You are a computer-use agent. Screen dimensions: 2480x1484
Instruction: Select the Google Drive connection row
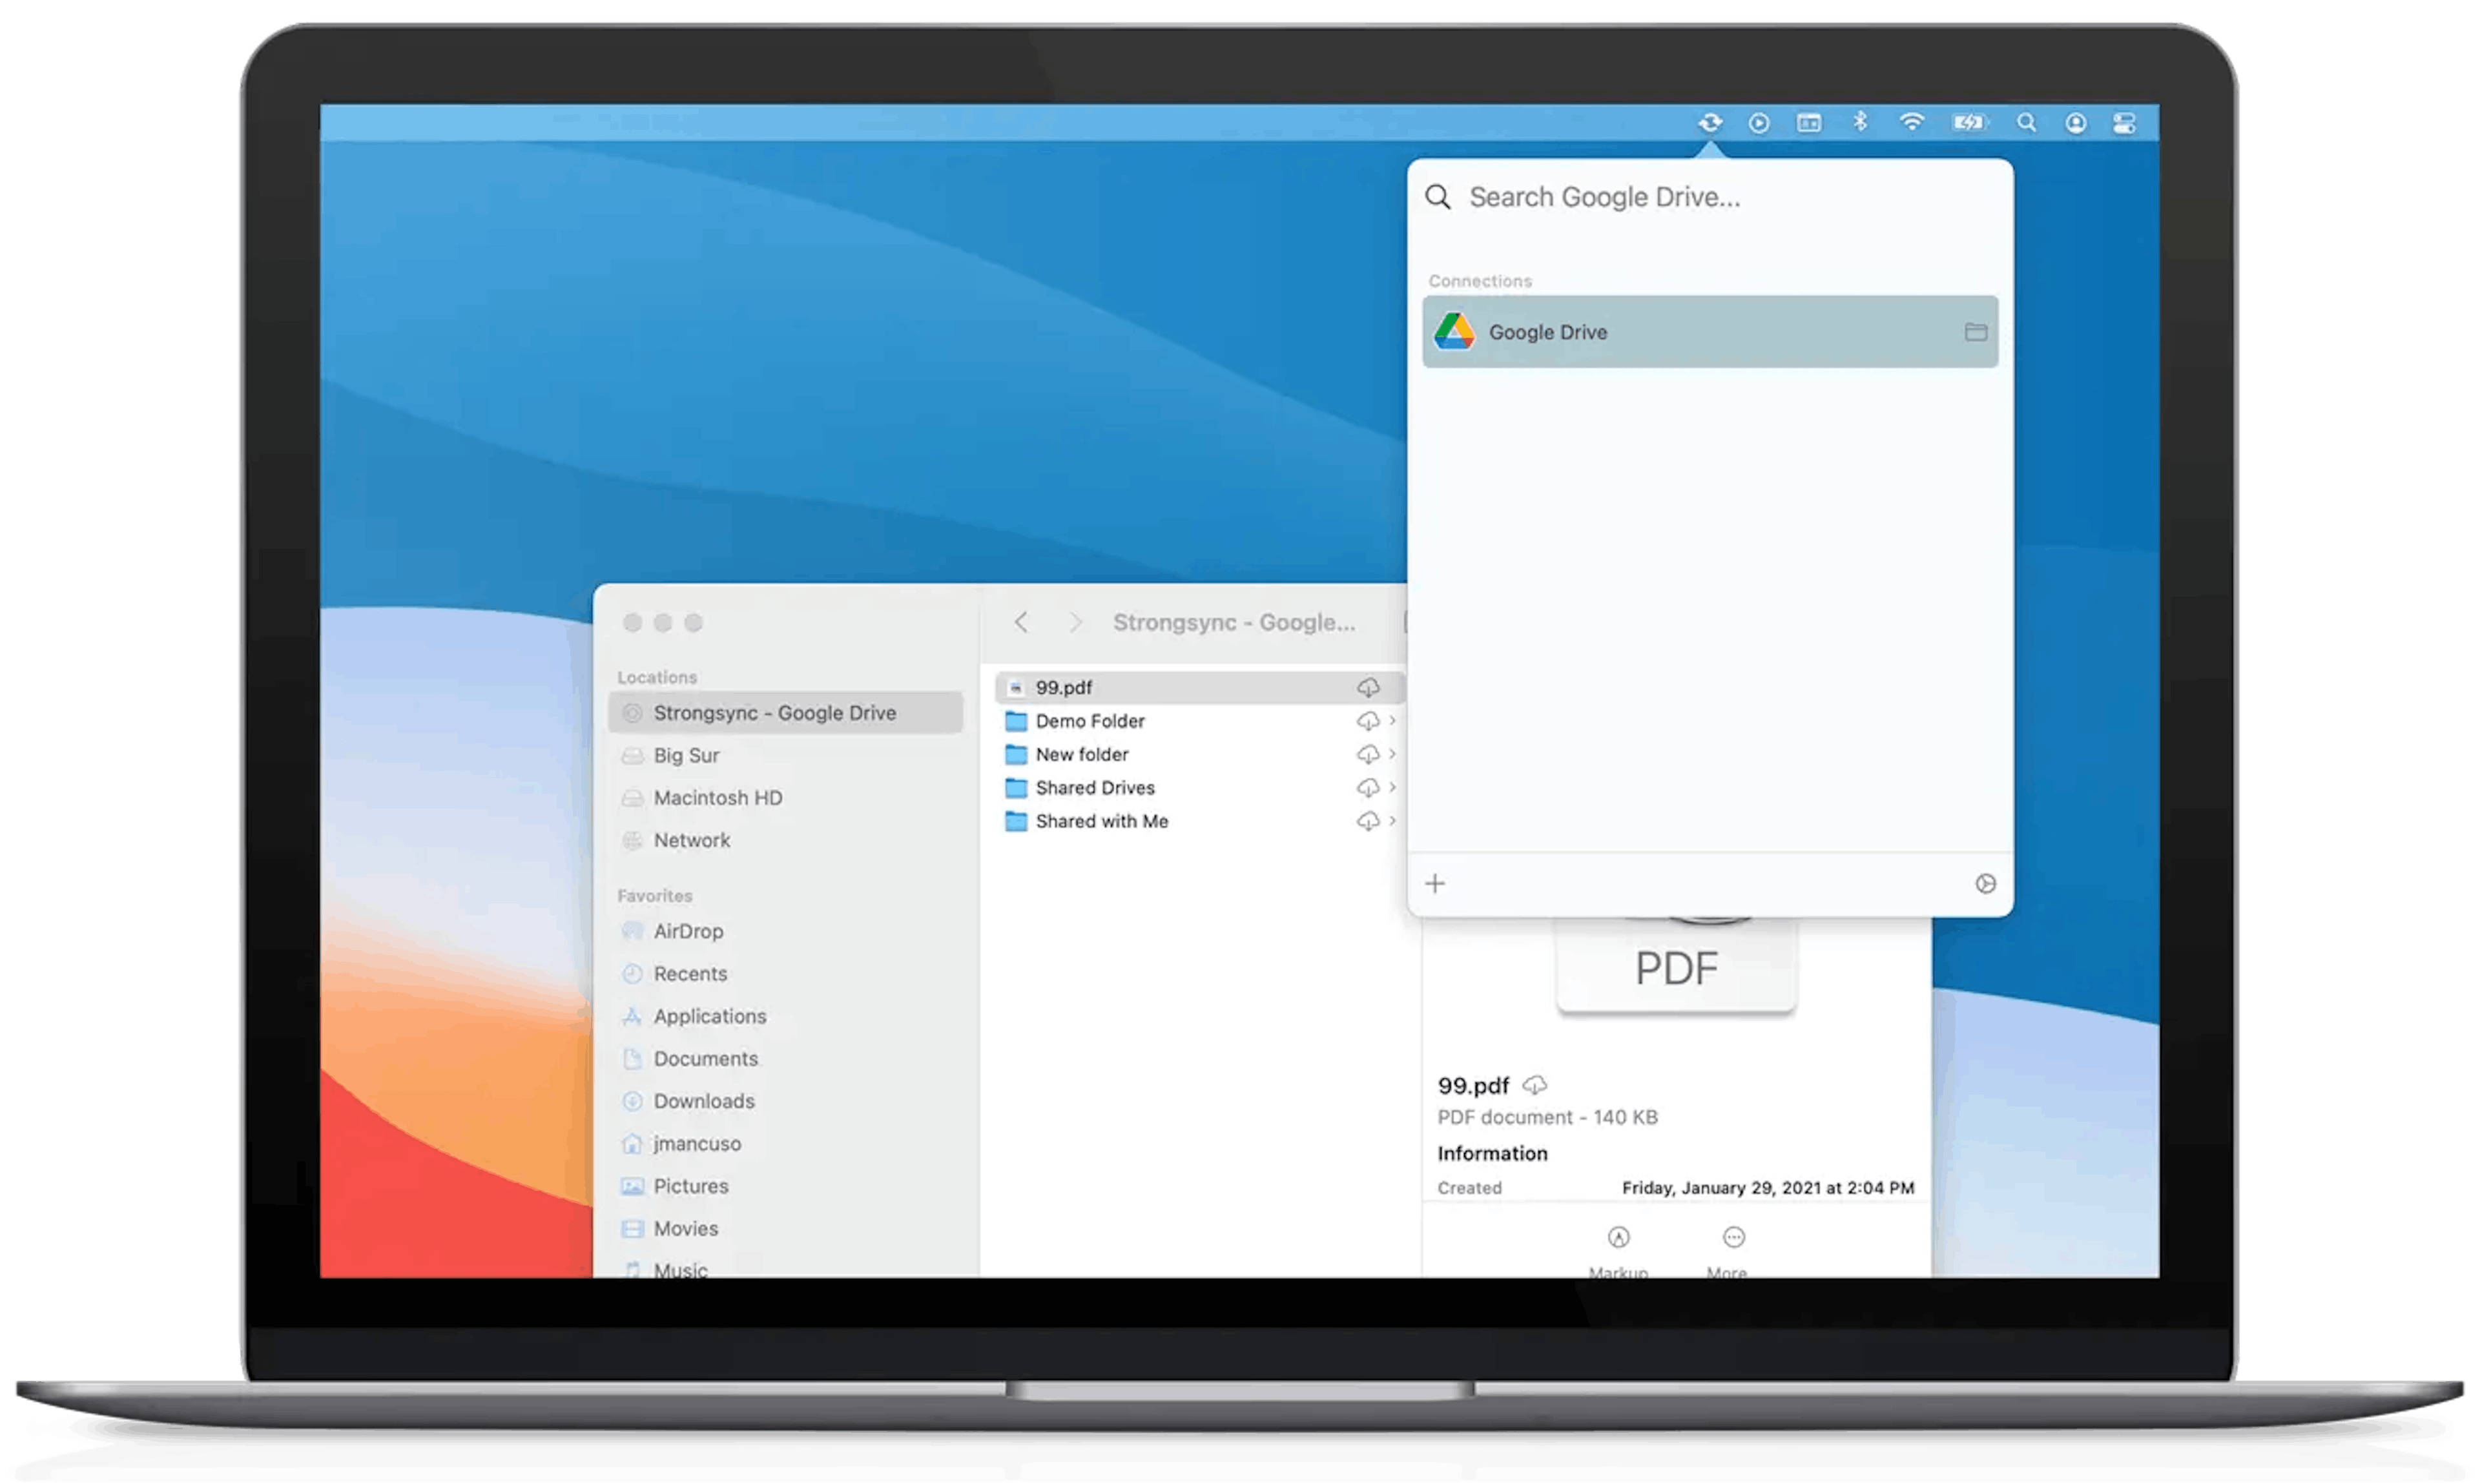click(1710, 331)
